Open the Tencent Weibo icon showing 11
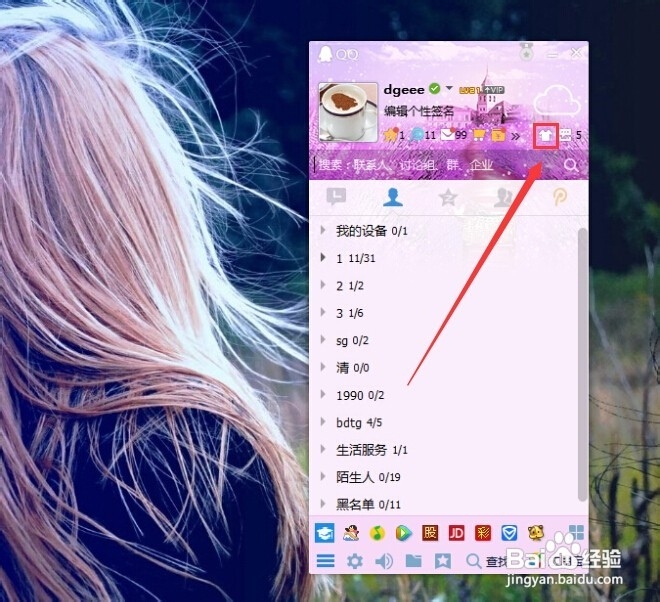Screen dimensions: 660x602 click(417, 135)
